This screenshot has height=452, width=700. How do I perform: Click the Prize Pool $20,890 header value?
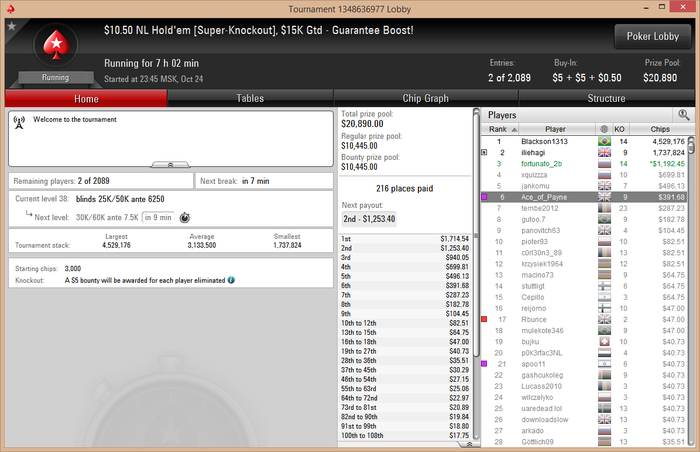pyautogui.click(x=660, y=78)
